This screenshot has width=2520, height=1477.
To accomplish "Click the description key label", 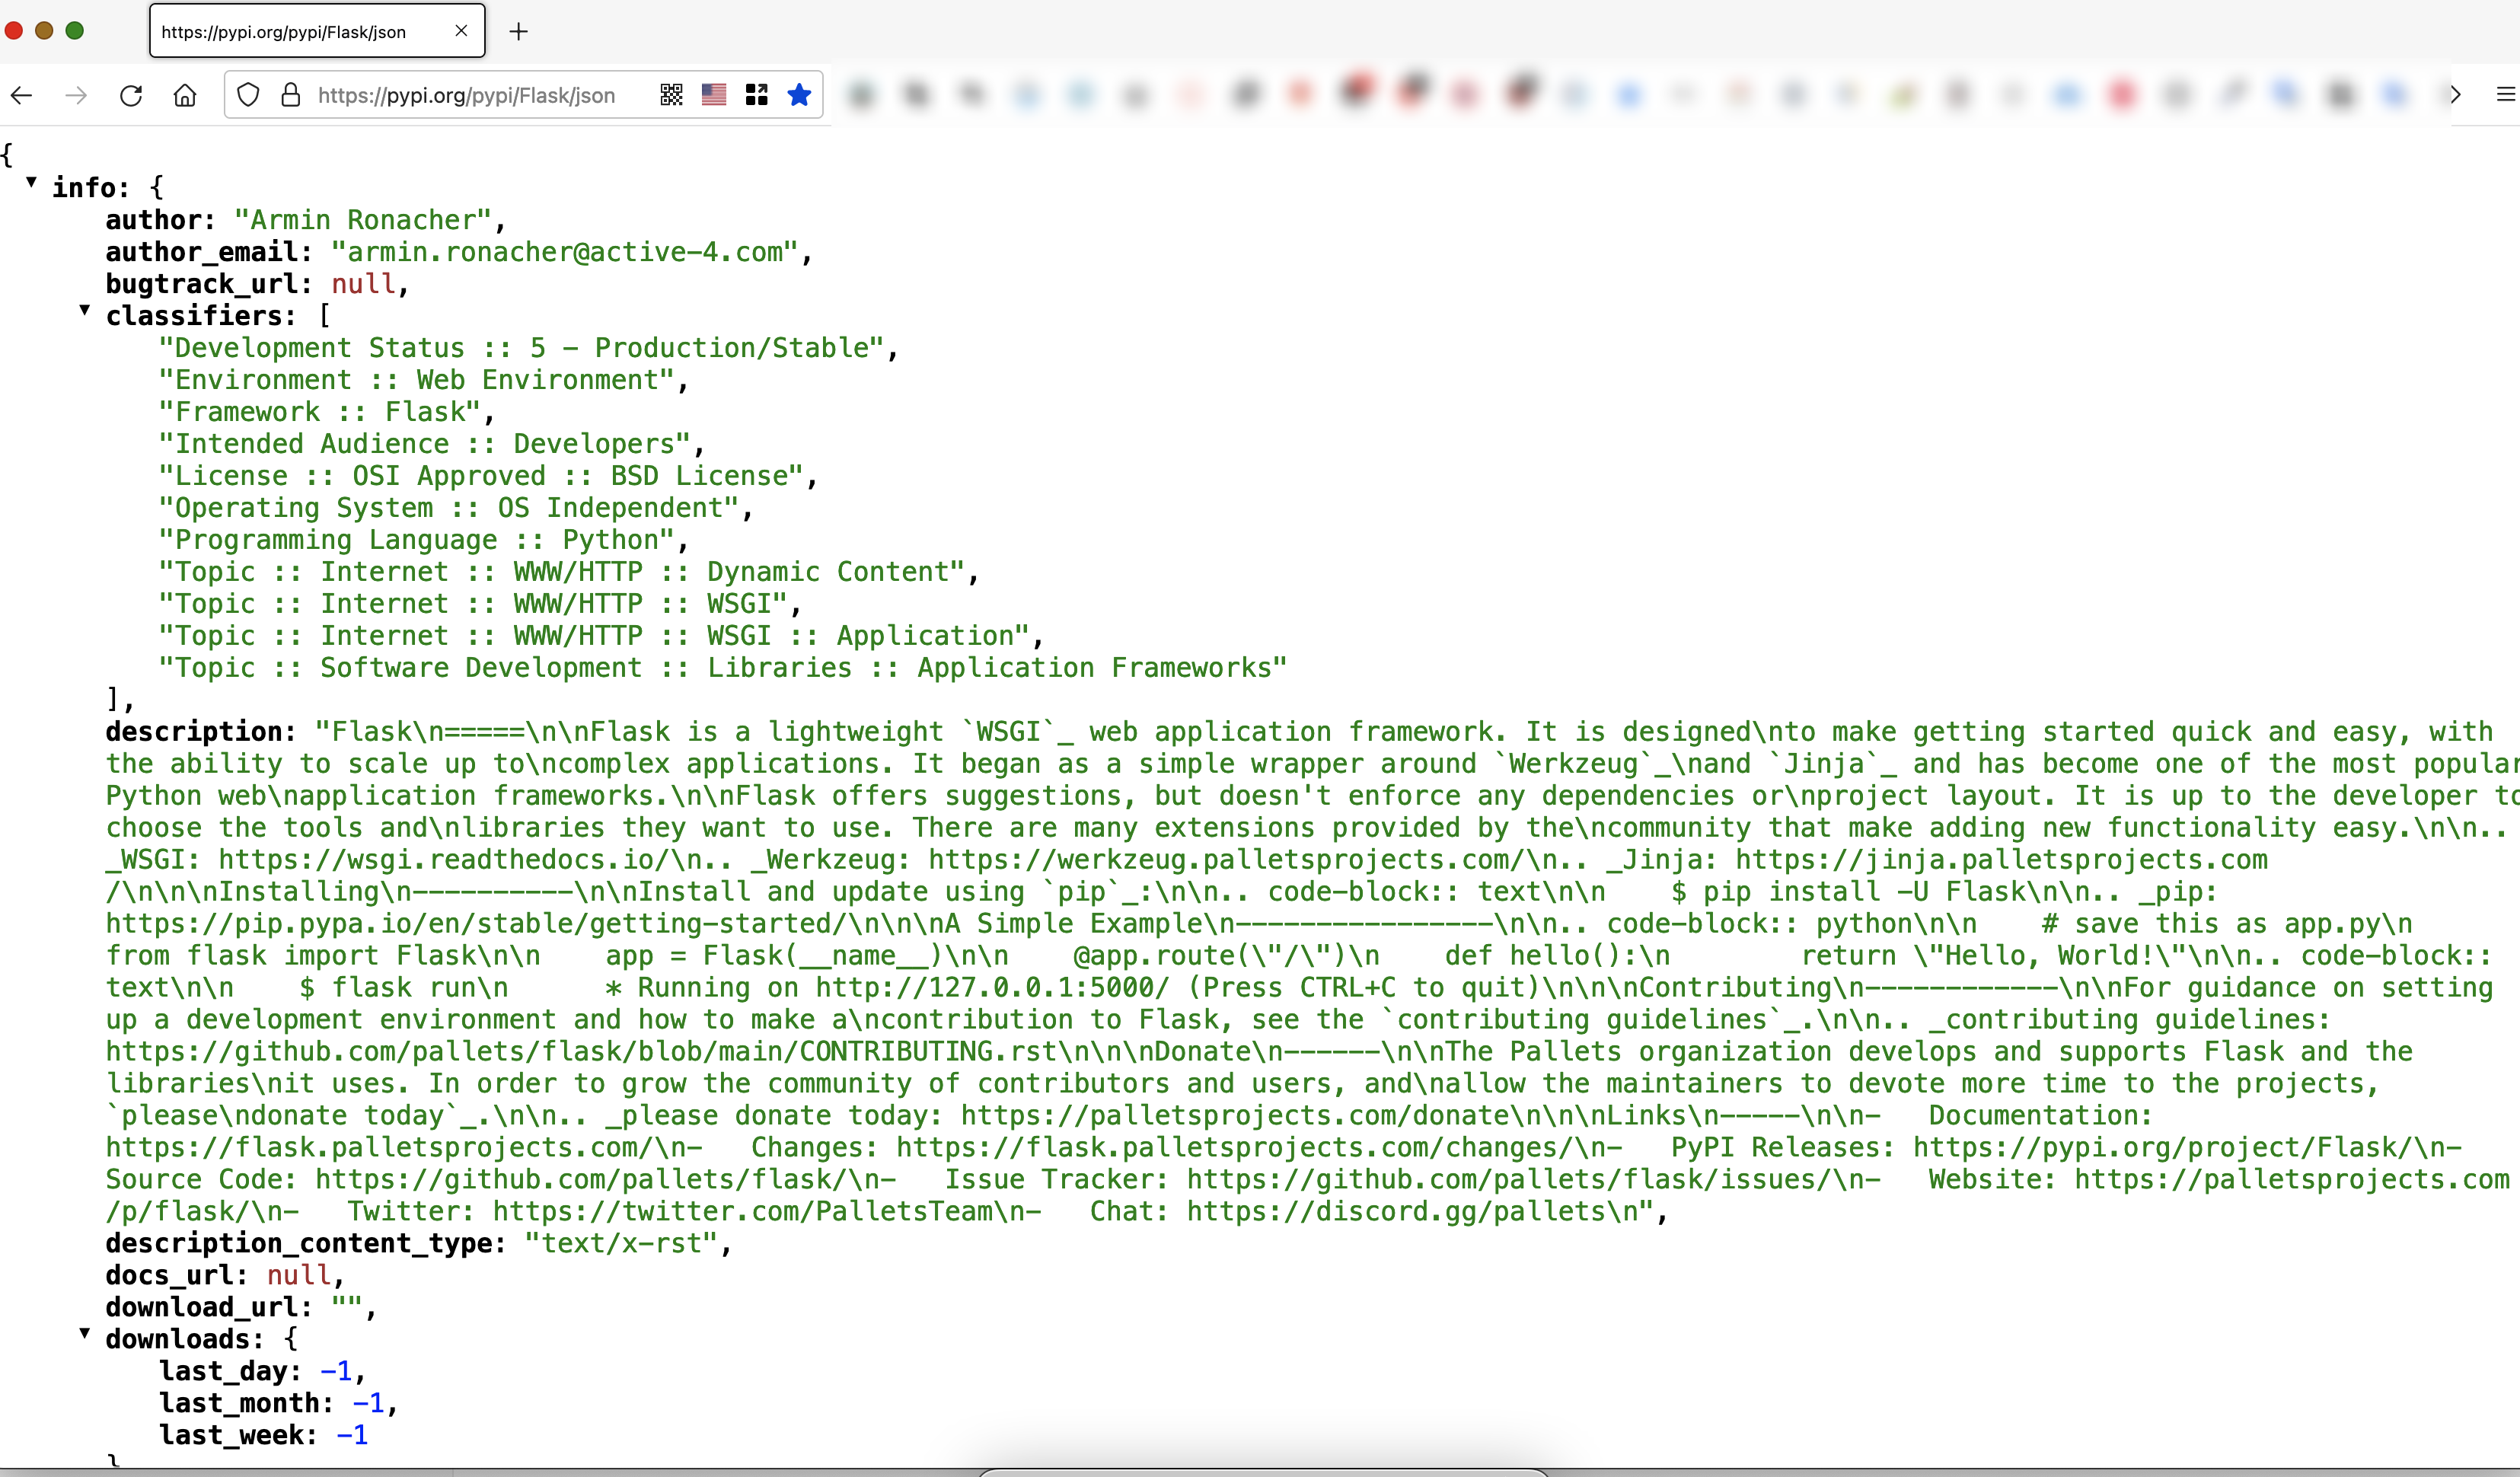I will click(x=201, y=732).
